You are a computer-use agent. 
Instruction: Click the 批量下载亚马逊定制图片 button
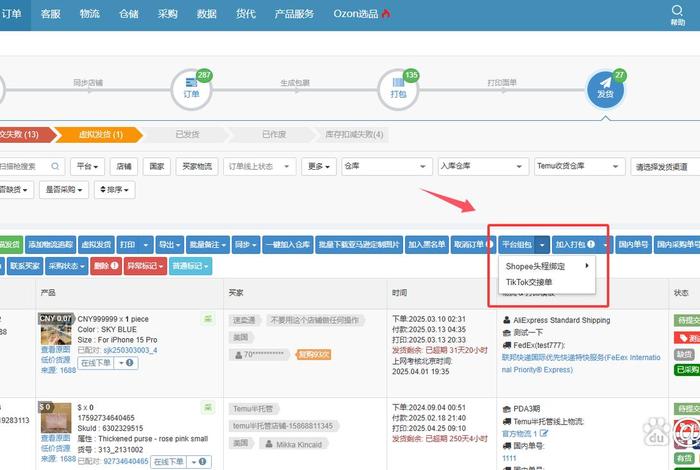[x=359, y=245]
